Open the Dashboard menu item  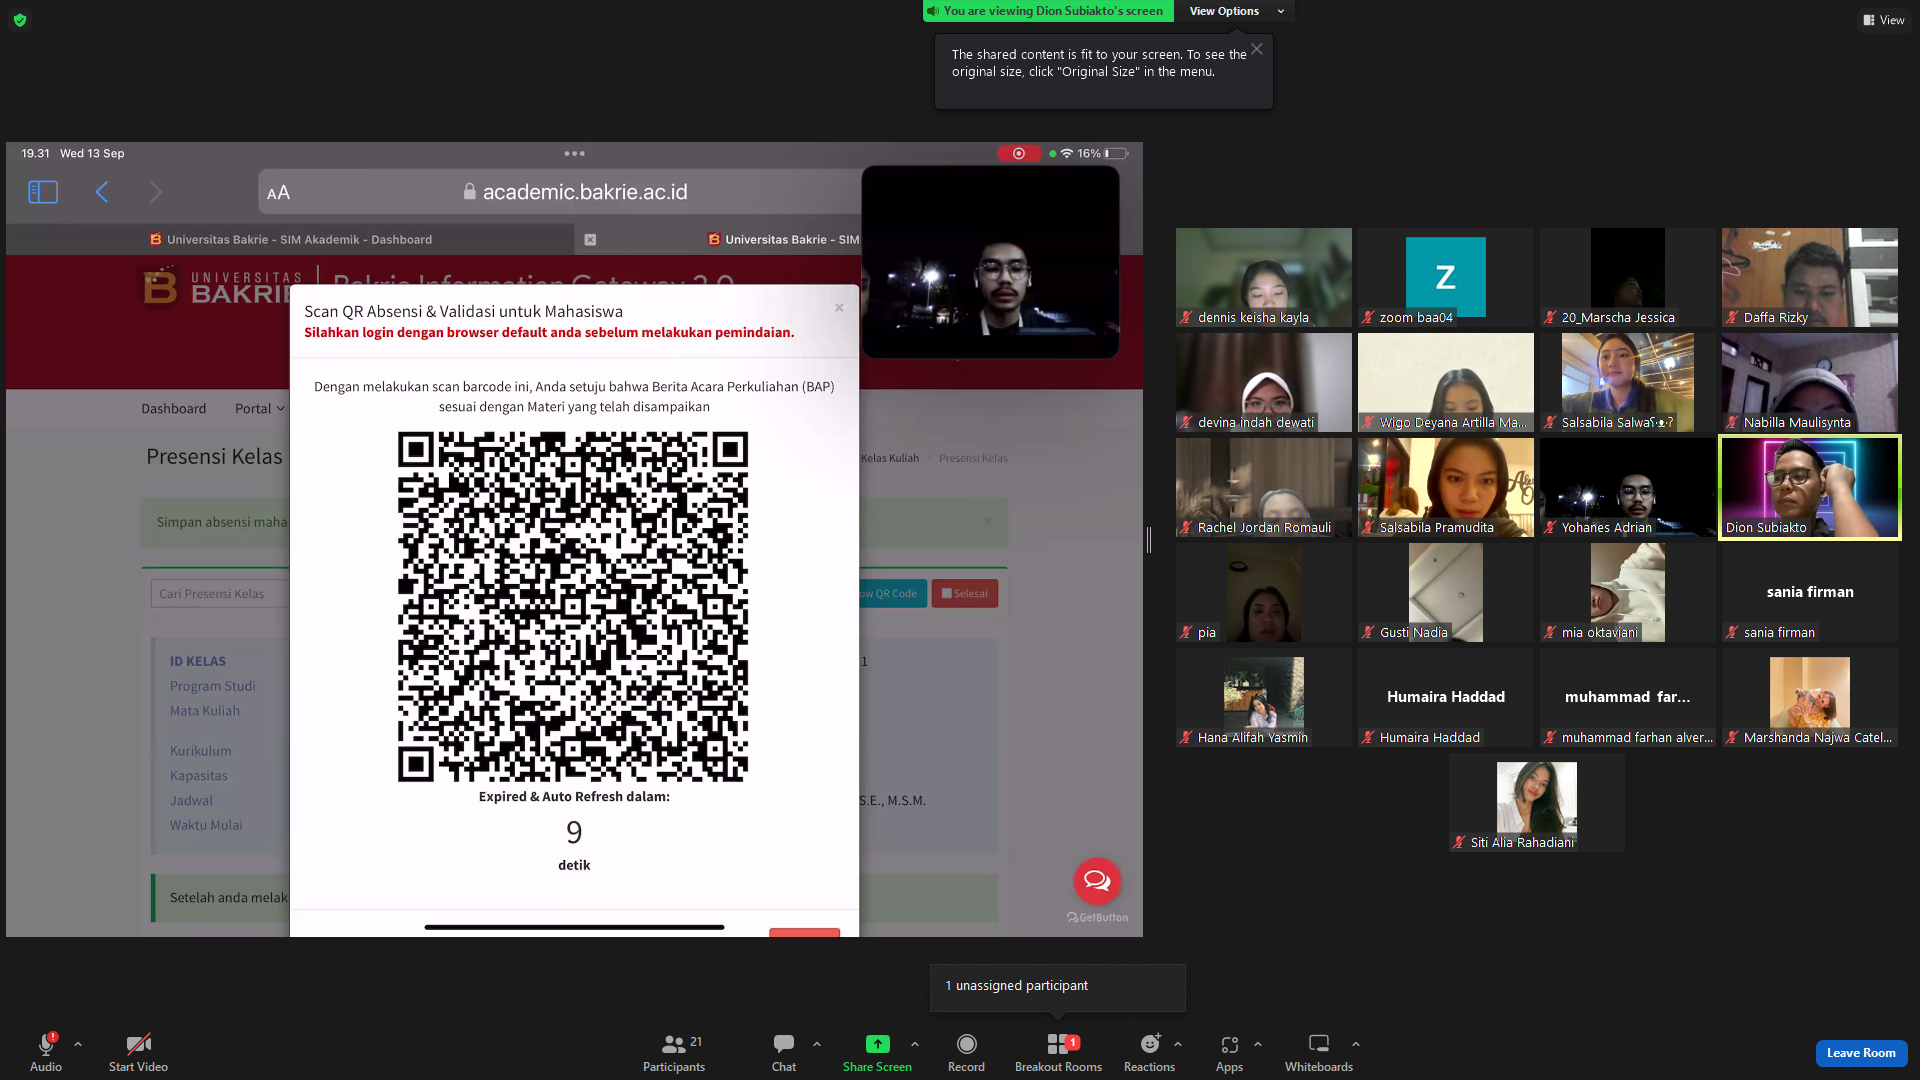click(x=174, y=409)
